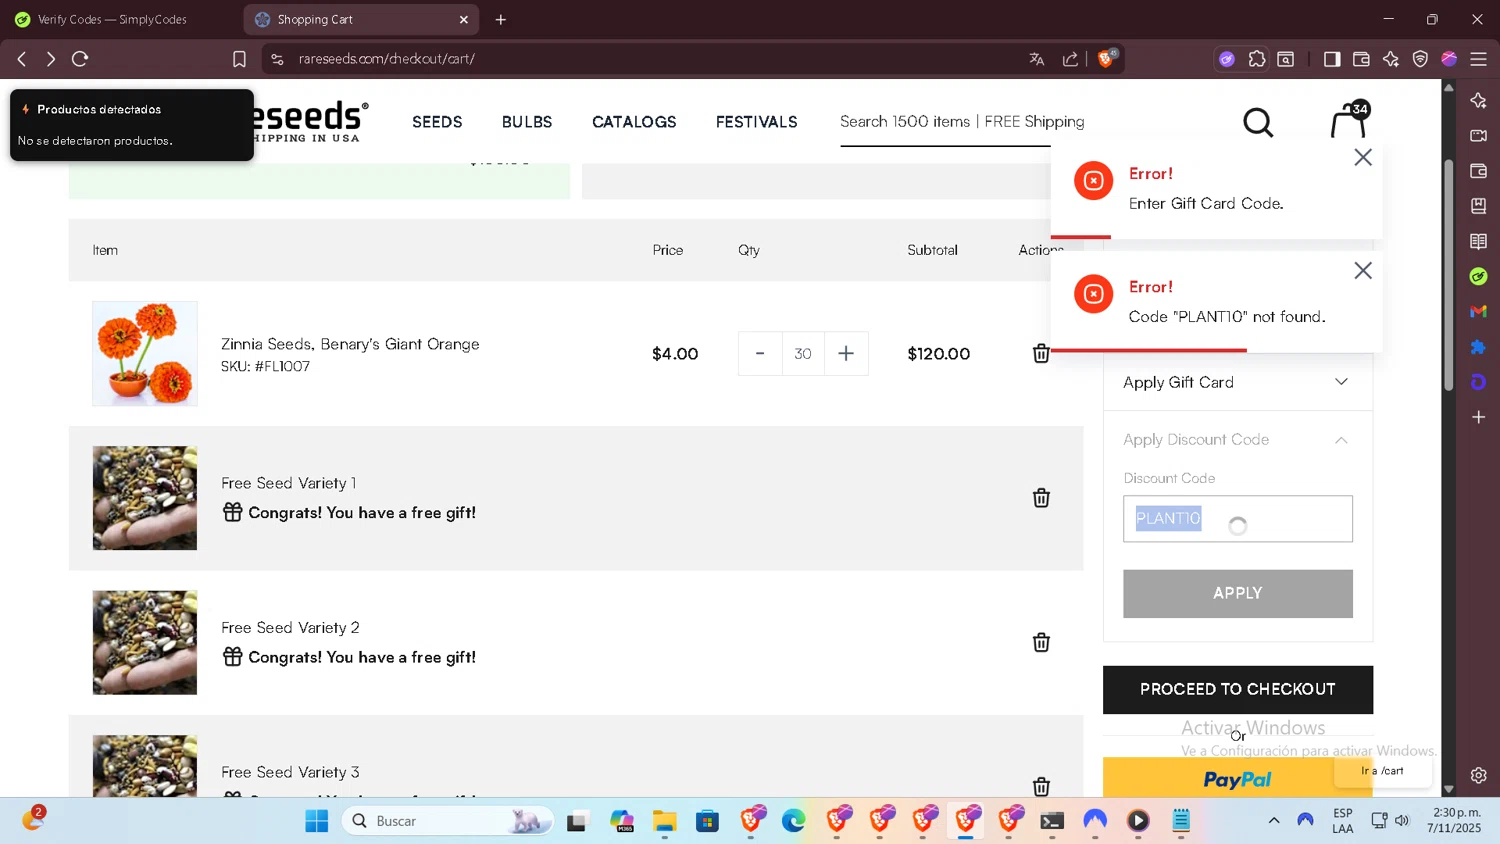Open the browser hamburger menu
1500x844 pixels.
(1478, 59)
